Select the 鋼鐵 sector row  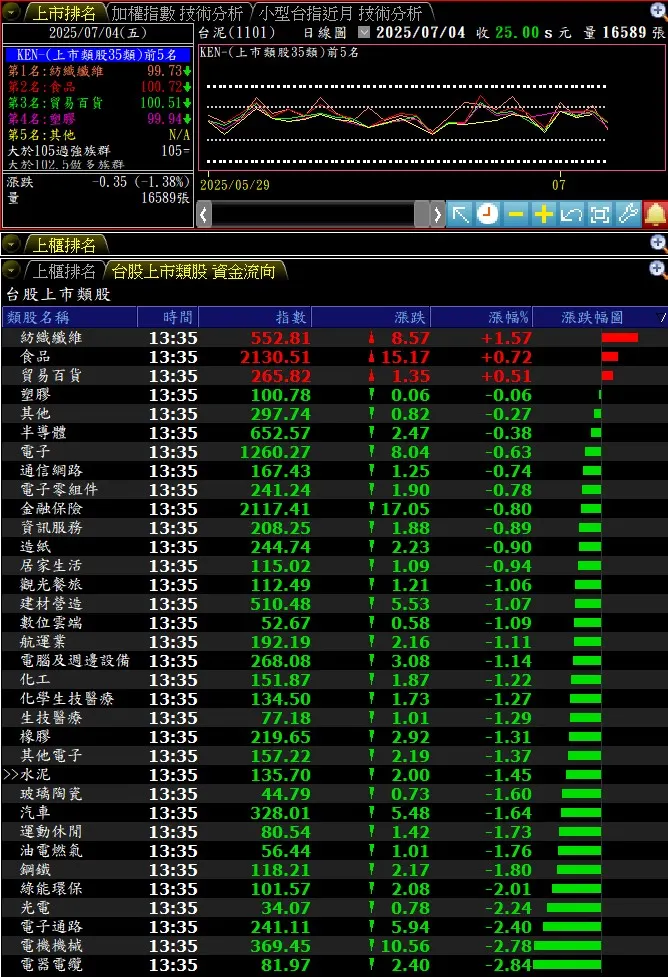pyautogui.click(x=334, y=870)
